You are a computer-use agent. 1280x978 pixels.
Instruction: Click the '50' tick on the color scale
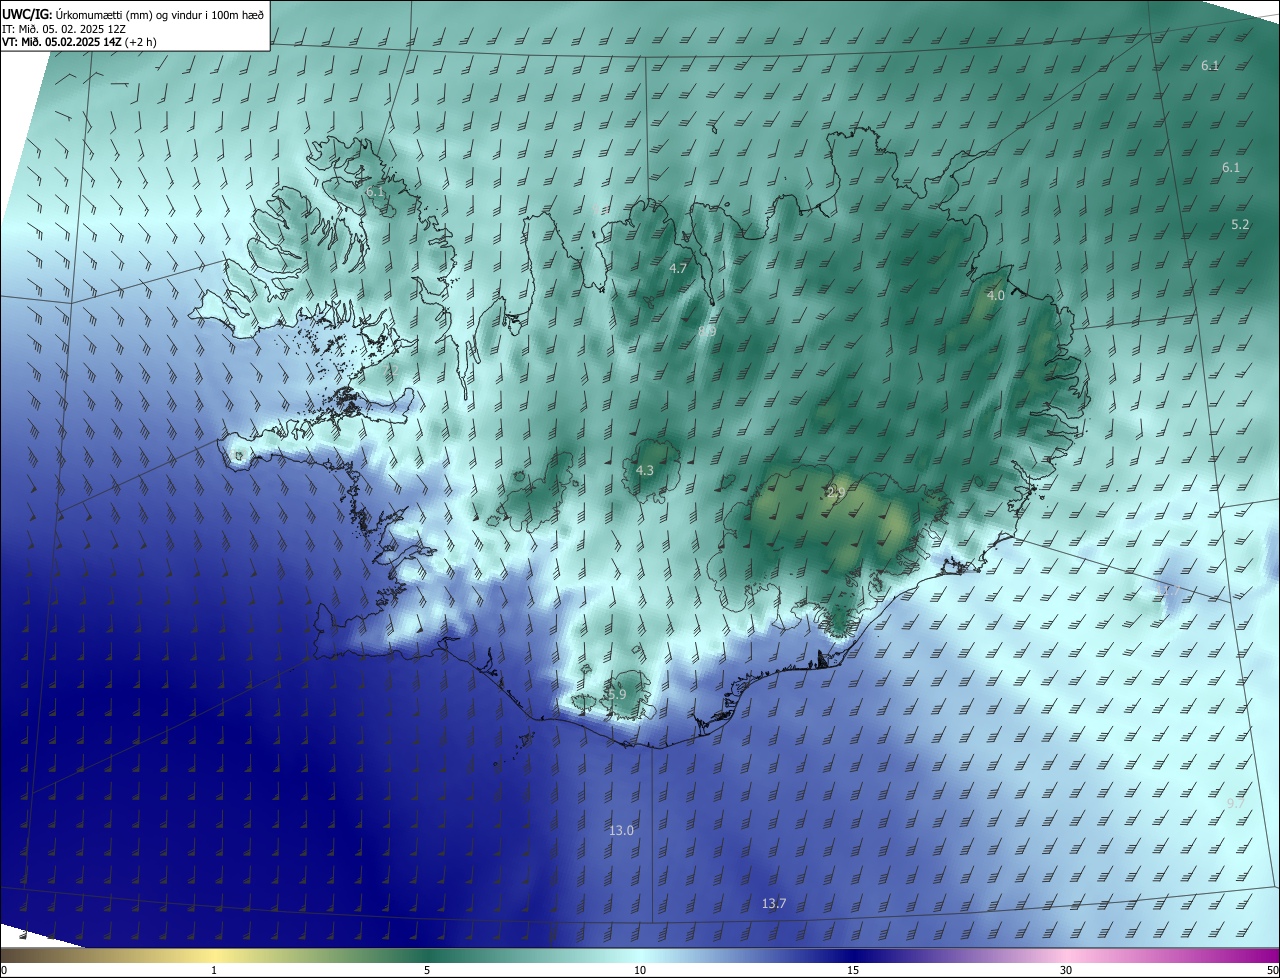1272,970
